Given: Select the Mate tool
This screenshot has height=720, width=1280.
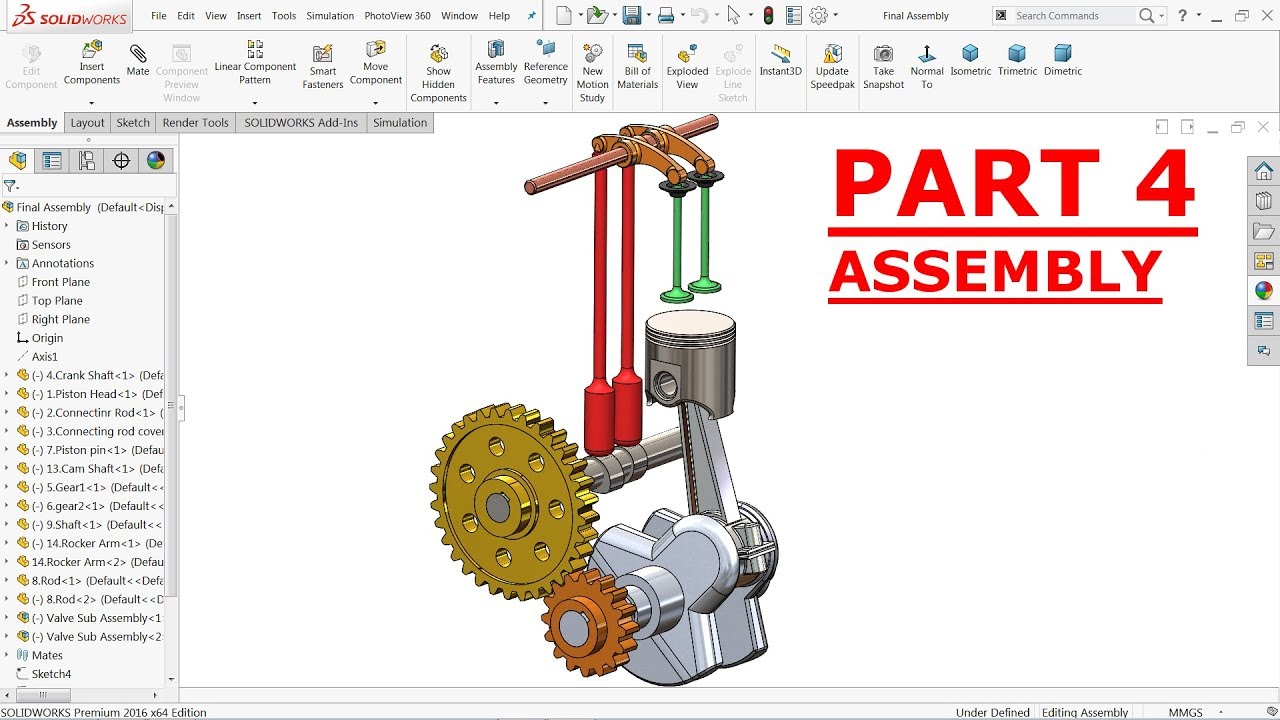Looking at the screenshot, I should tap(138, 60).
